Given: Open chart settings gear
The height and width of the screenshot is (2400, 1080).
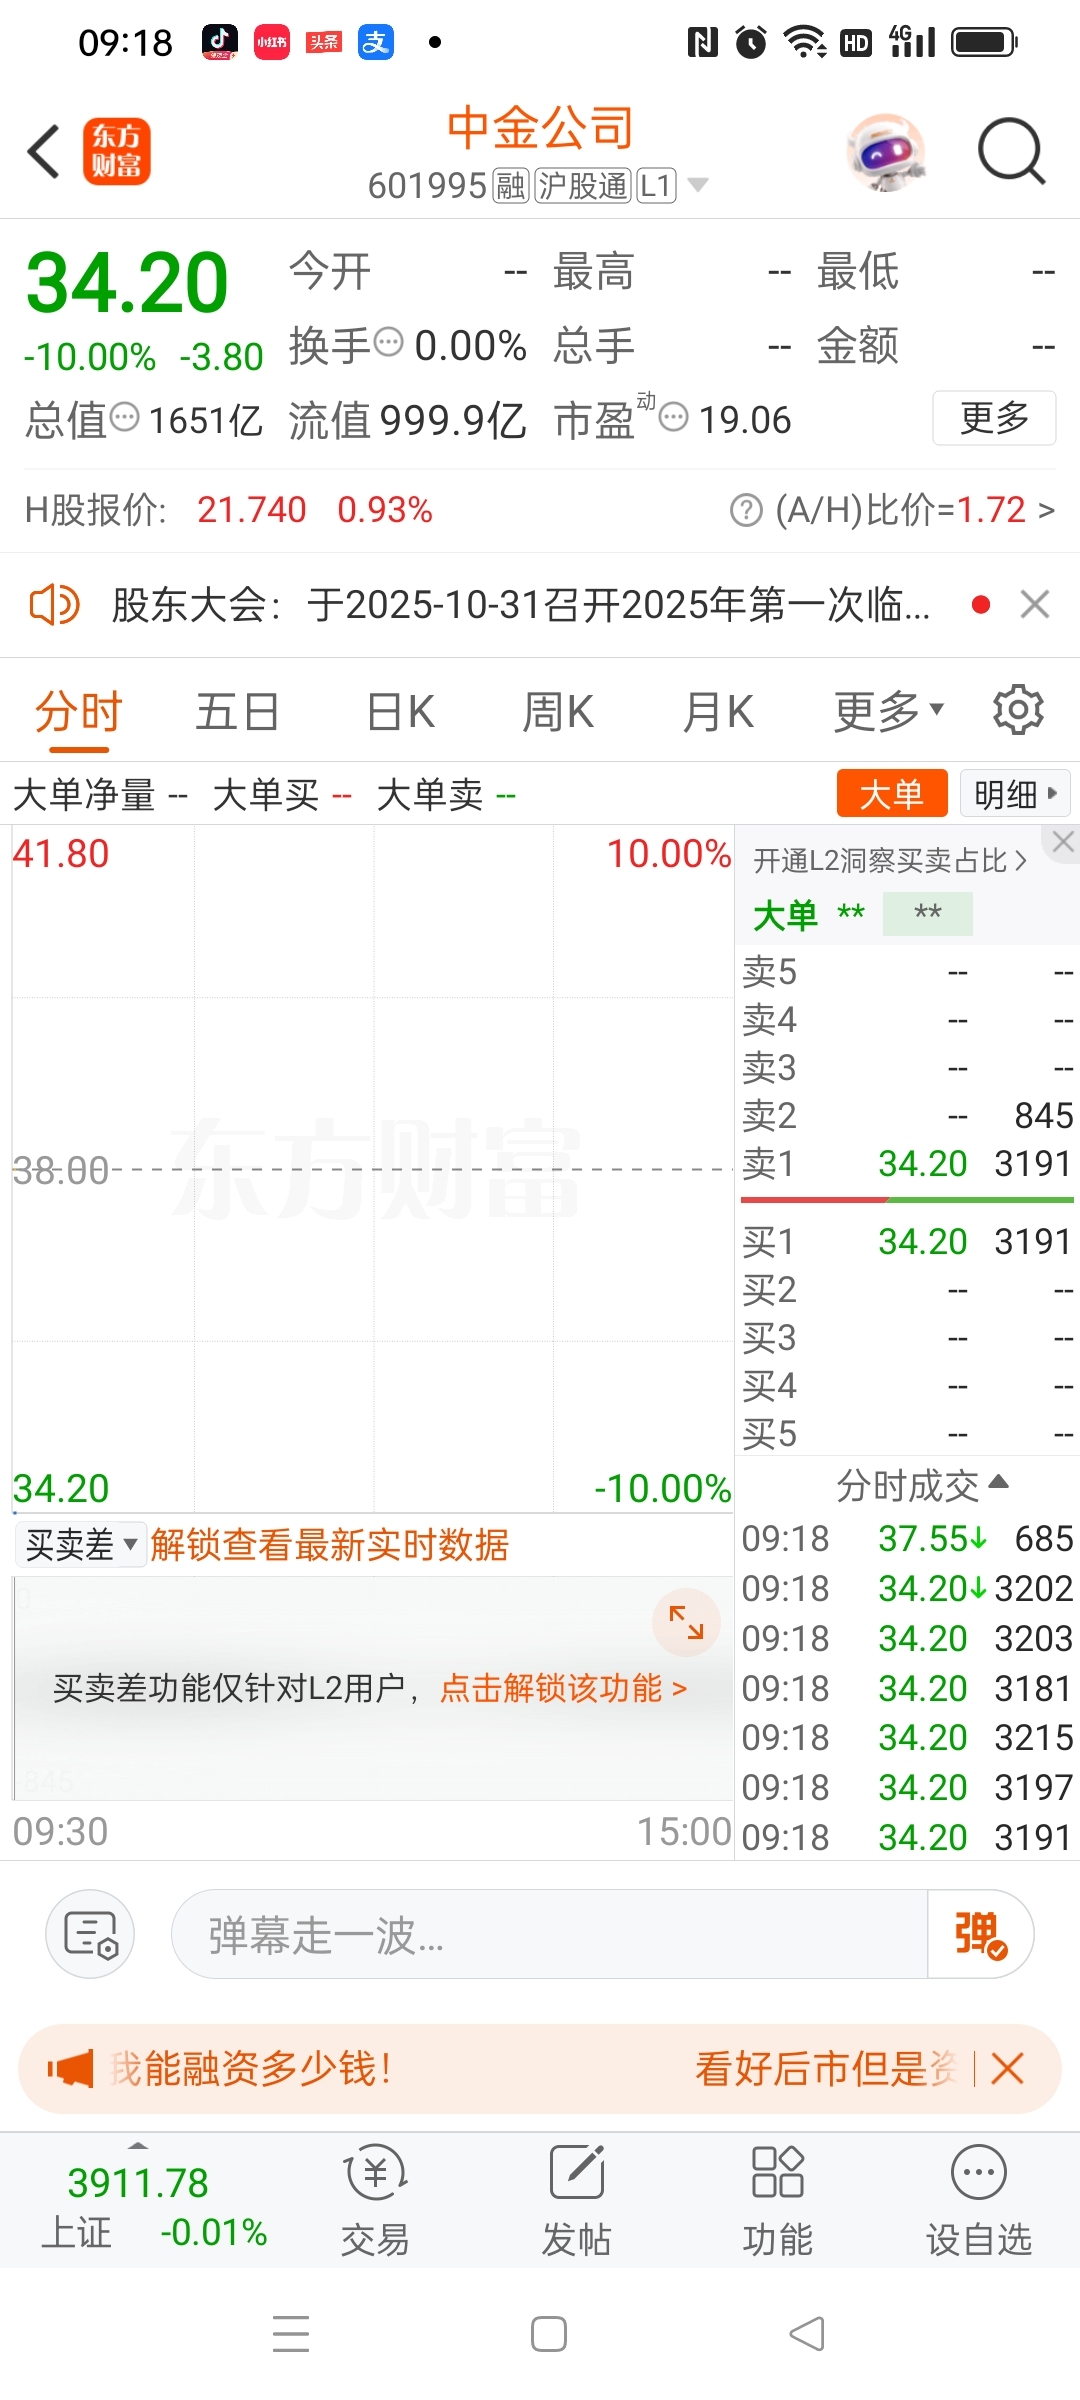Looking at the screenshot, I should pyautogui.click(x=1018, y=710).
